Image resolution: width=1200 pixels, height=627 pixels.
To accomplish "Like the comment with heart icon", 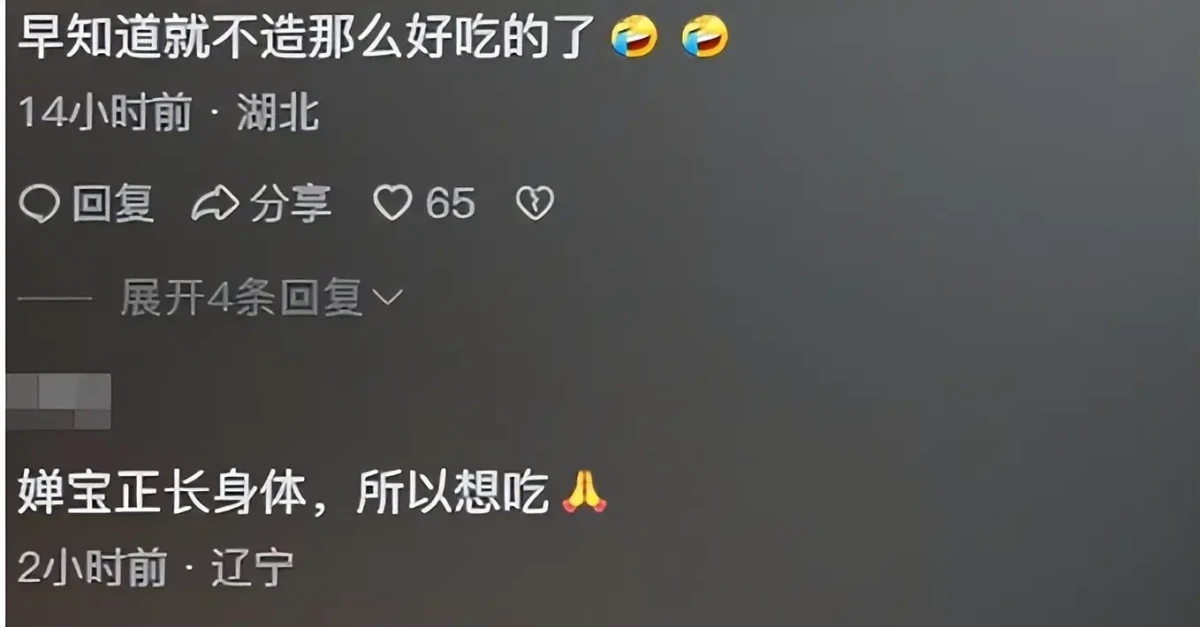I will click(392, 205).
